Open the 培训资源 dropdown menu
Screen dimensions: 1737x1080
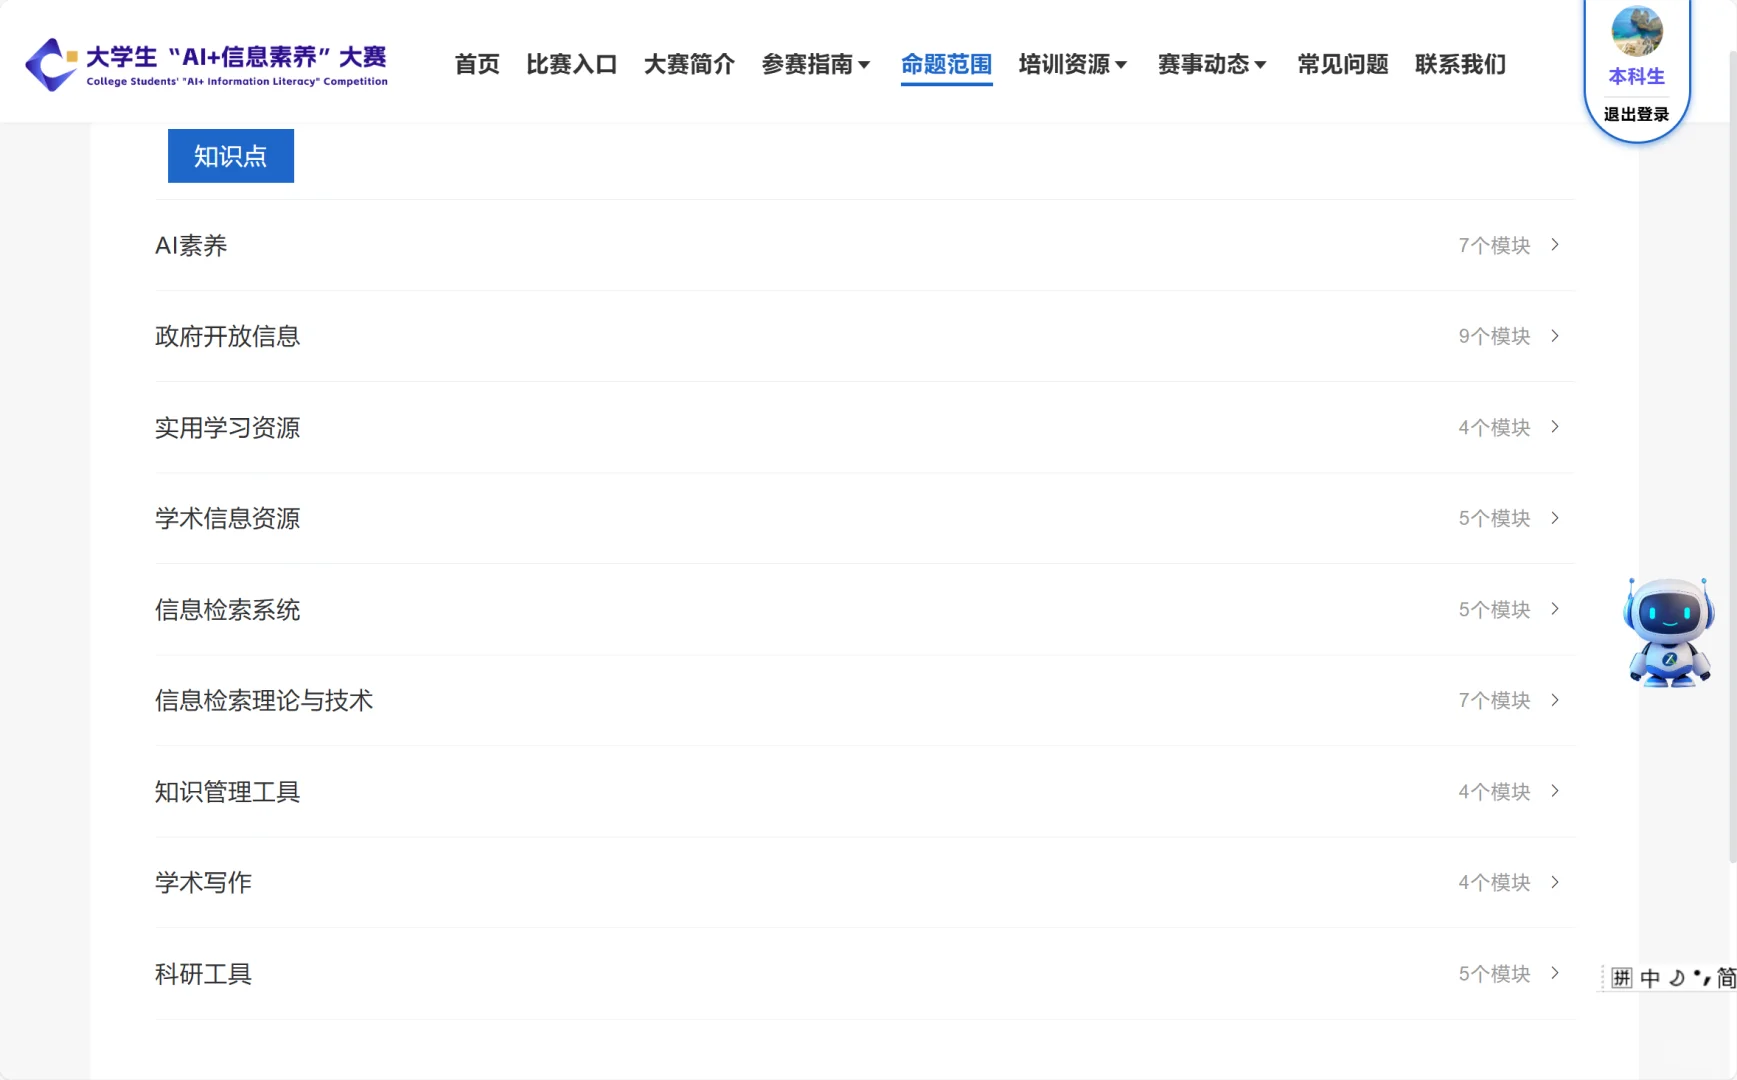[x=1071, y=64]
